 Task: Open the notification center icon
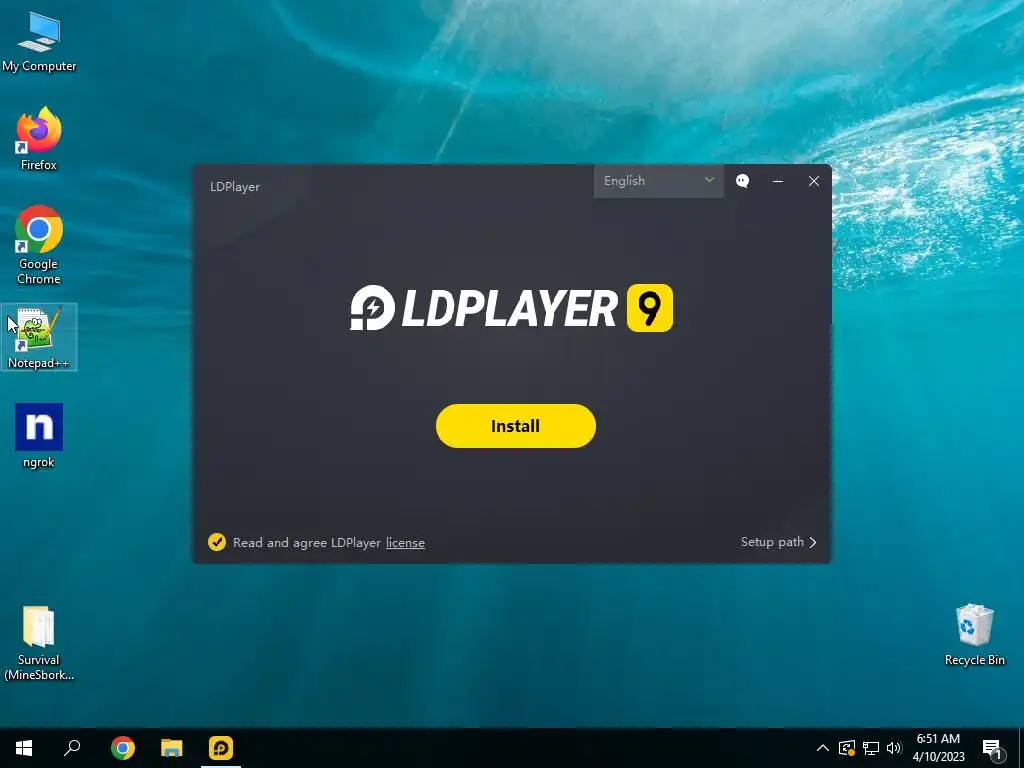[x=992, y=749]
